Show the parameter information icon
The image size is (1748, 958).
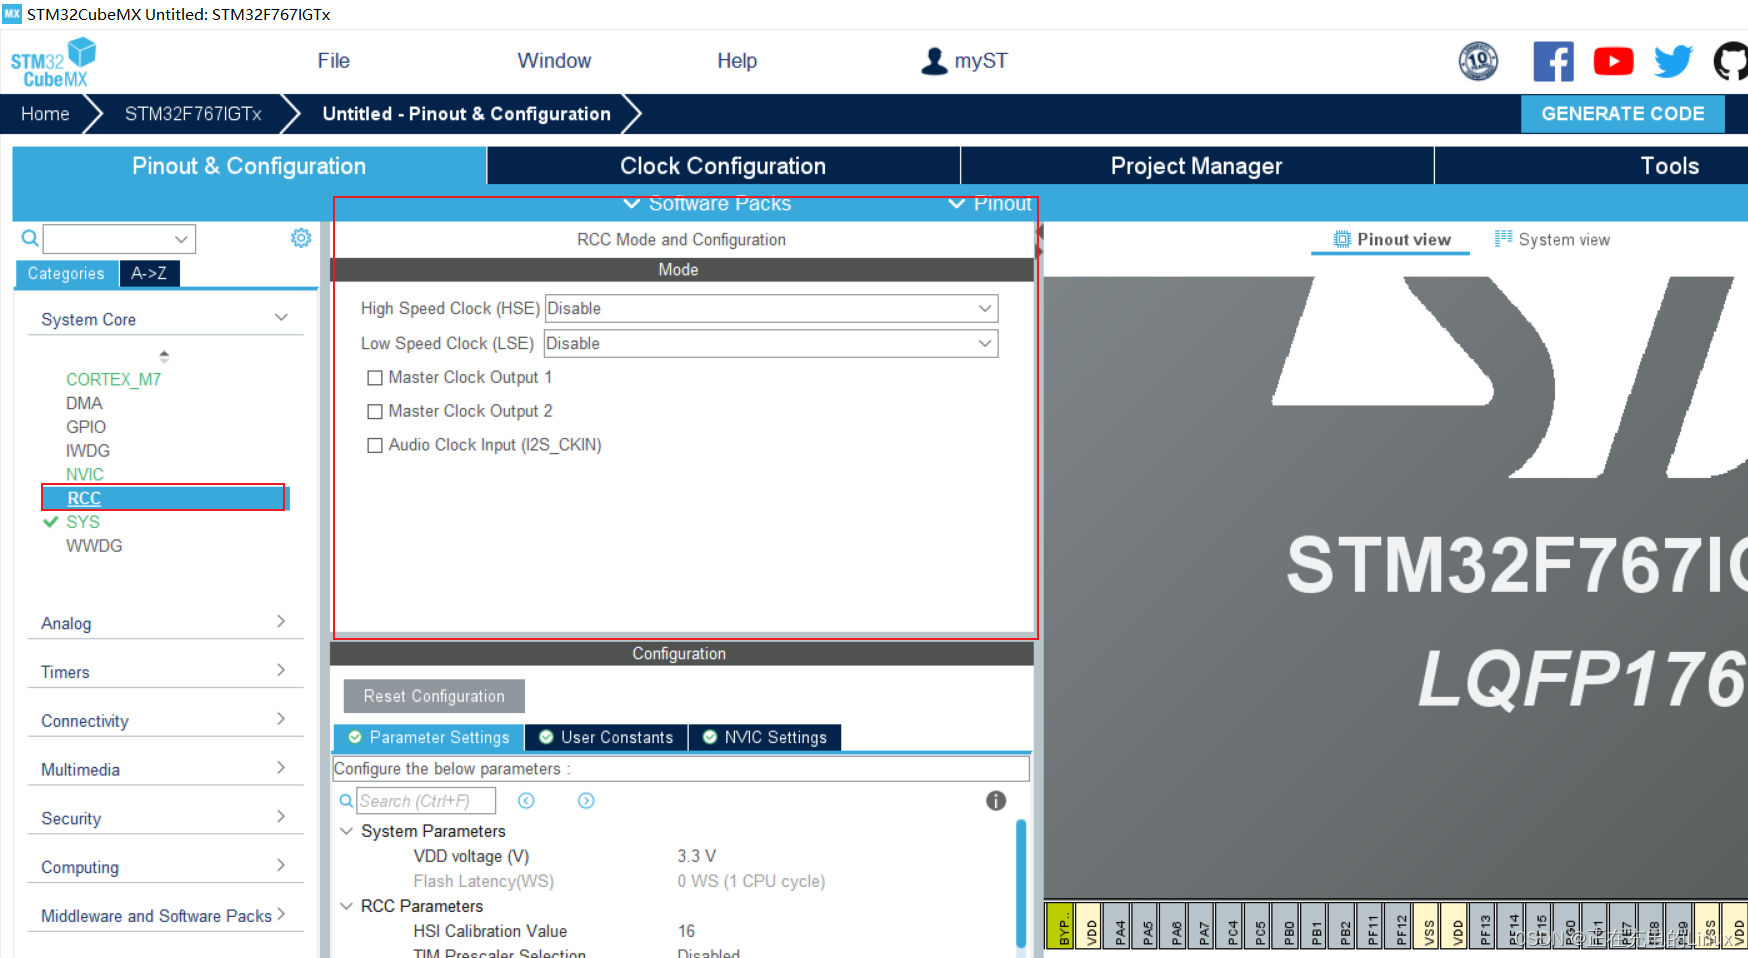996,800
